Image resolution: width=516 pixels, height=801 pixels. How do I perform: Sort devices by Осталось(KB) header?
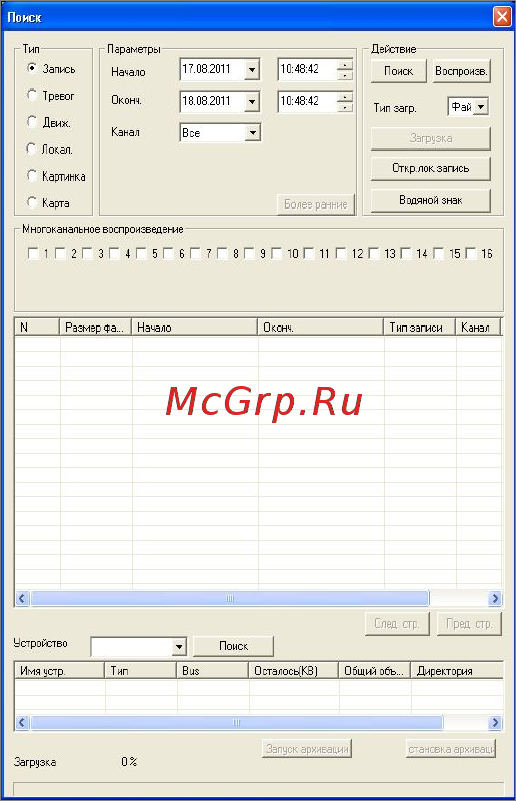click(294, 671)
